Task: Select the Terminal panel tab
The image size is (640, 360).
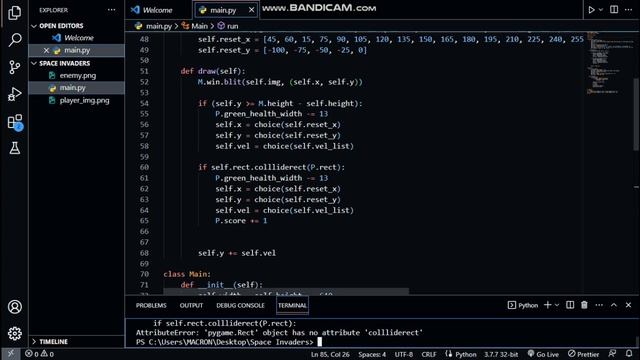Action: pos(292,305)
